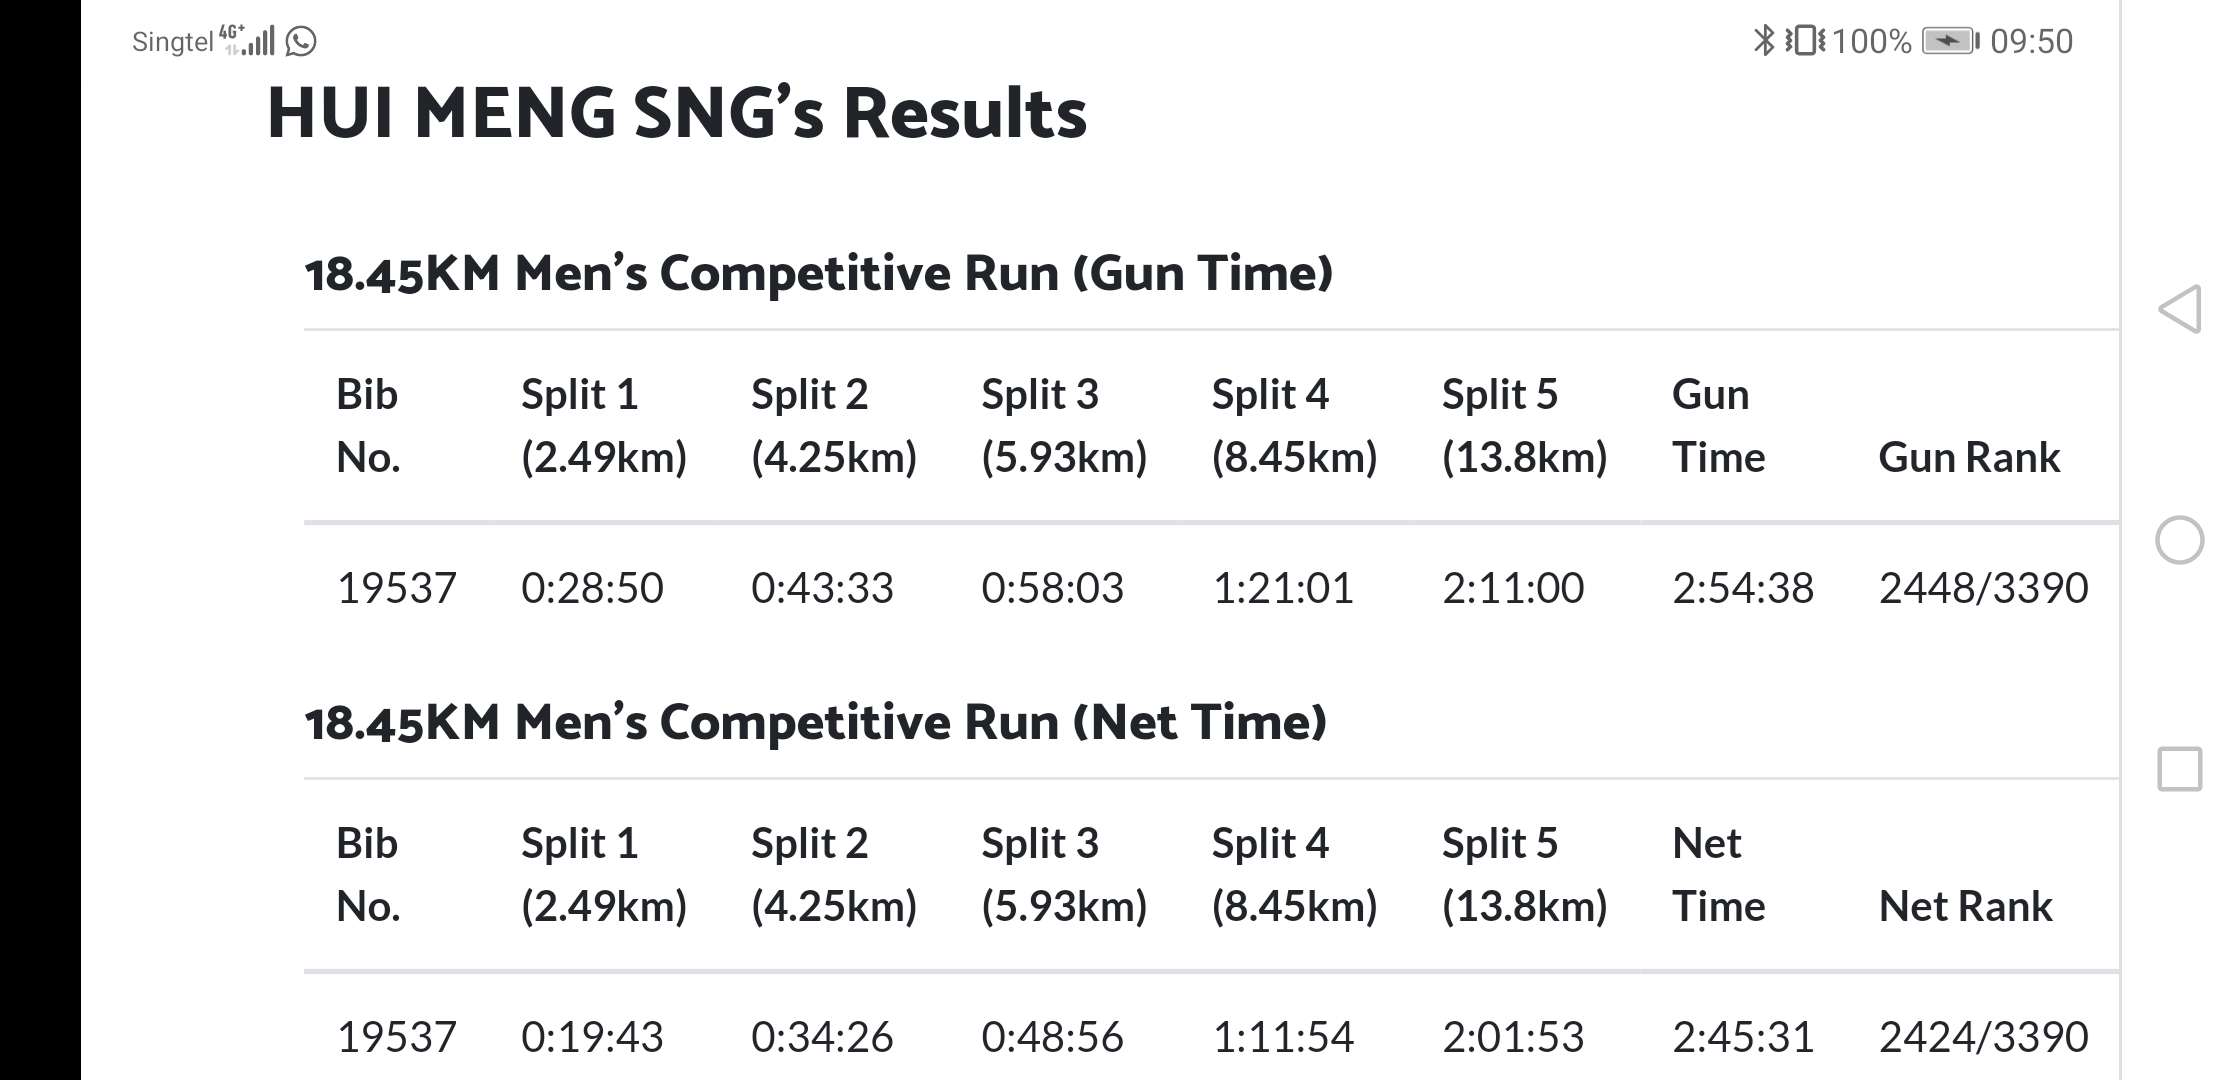Image resolution: width=2240 pixels, height=1080 pixels.
Task: Click gun rank 2448/3390 cell
Action: 1984,588
